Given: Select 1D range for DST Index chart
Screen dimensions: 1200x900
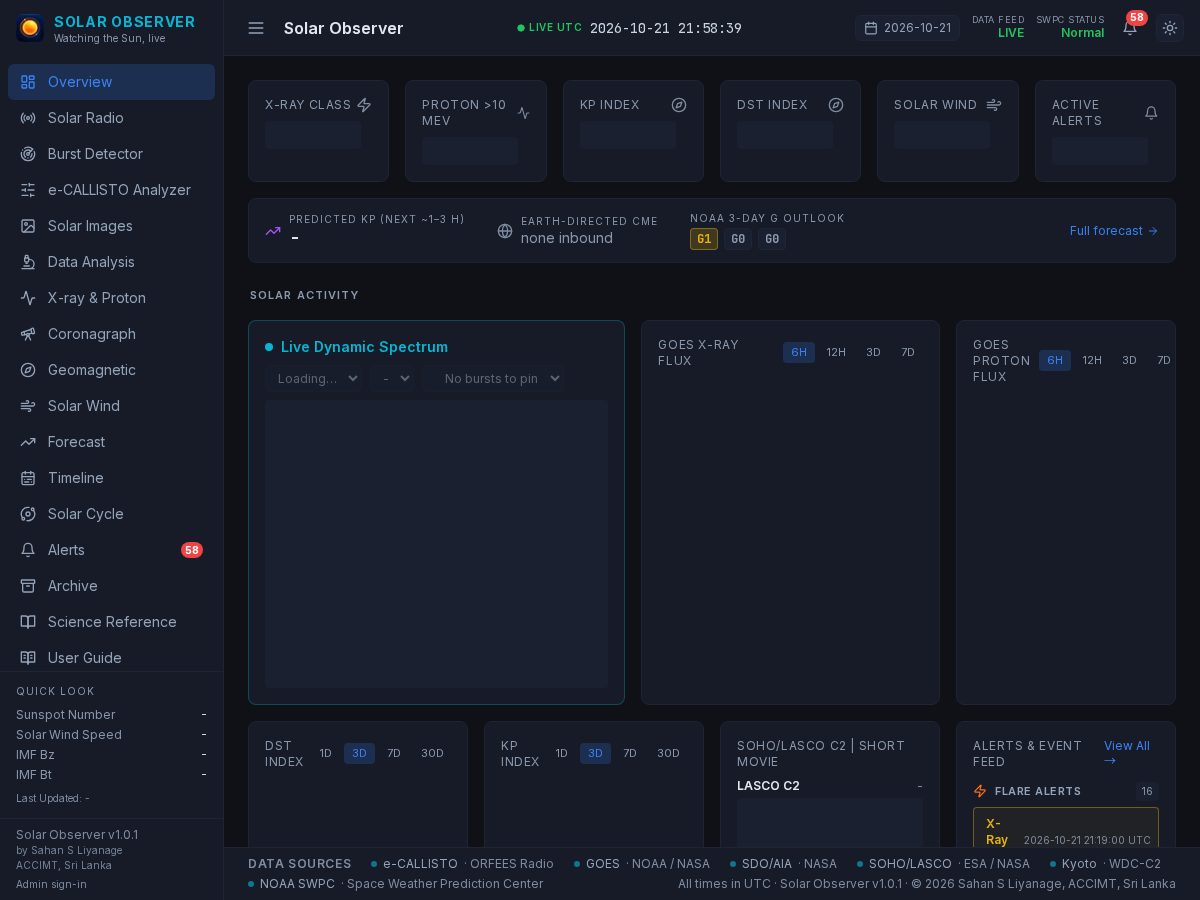Looking at the screenshot, I should 325,753.
